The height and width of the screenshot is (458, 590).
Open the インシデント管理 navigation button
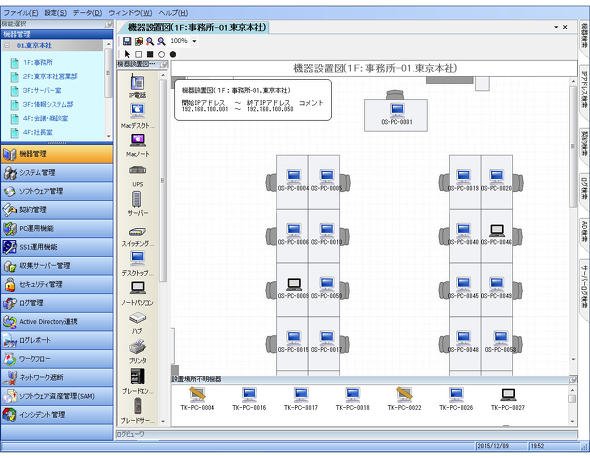coord(57,415)
